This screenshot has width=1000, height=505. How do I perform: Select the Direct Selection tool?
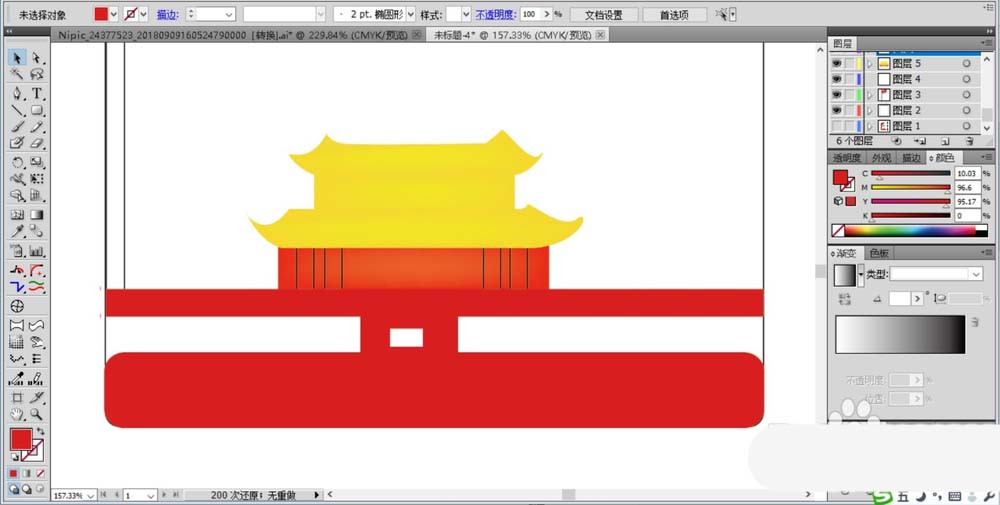(37, 58)
